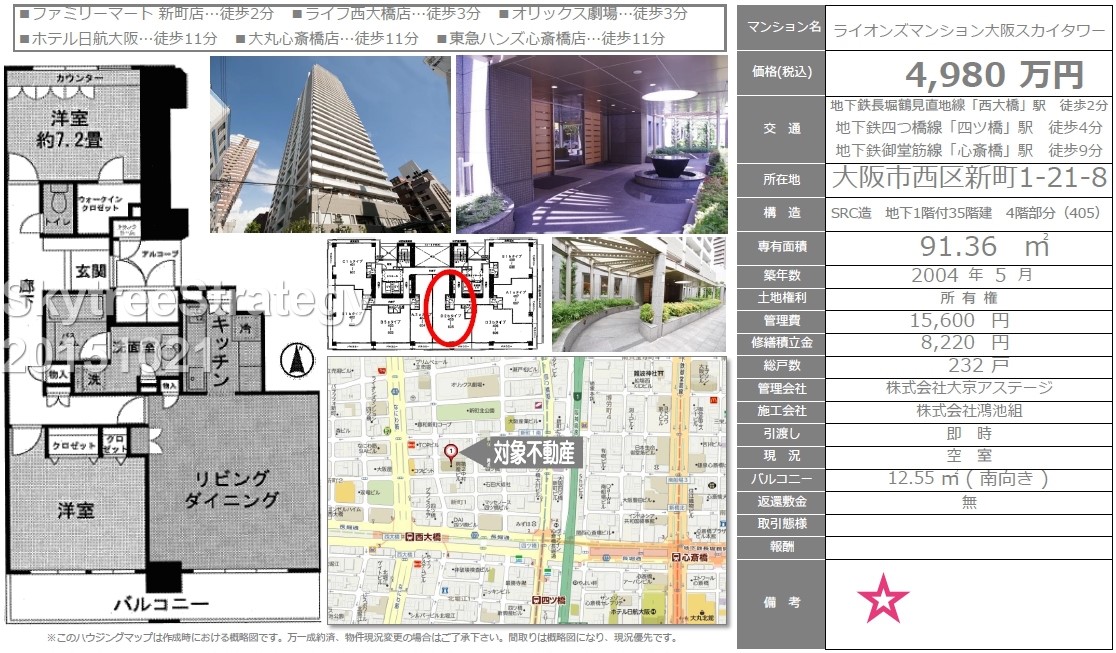Click the 専有面積 header cell

(781, 247)
